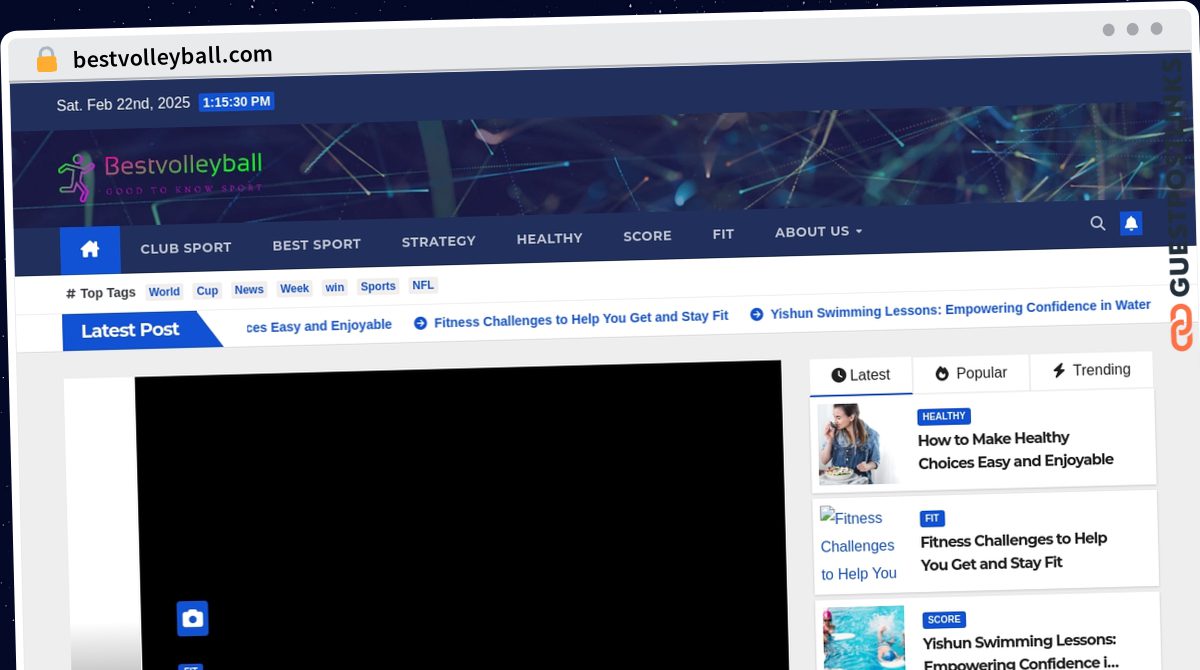Select the win top tag
Viewport: 1200px width, 670px height.
coord(335,288)
